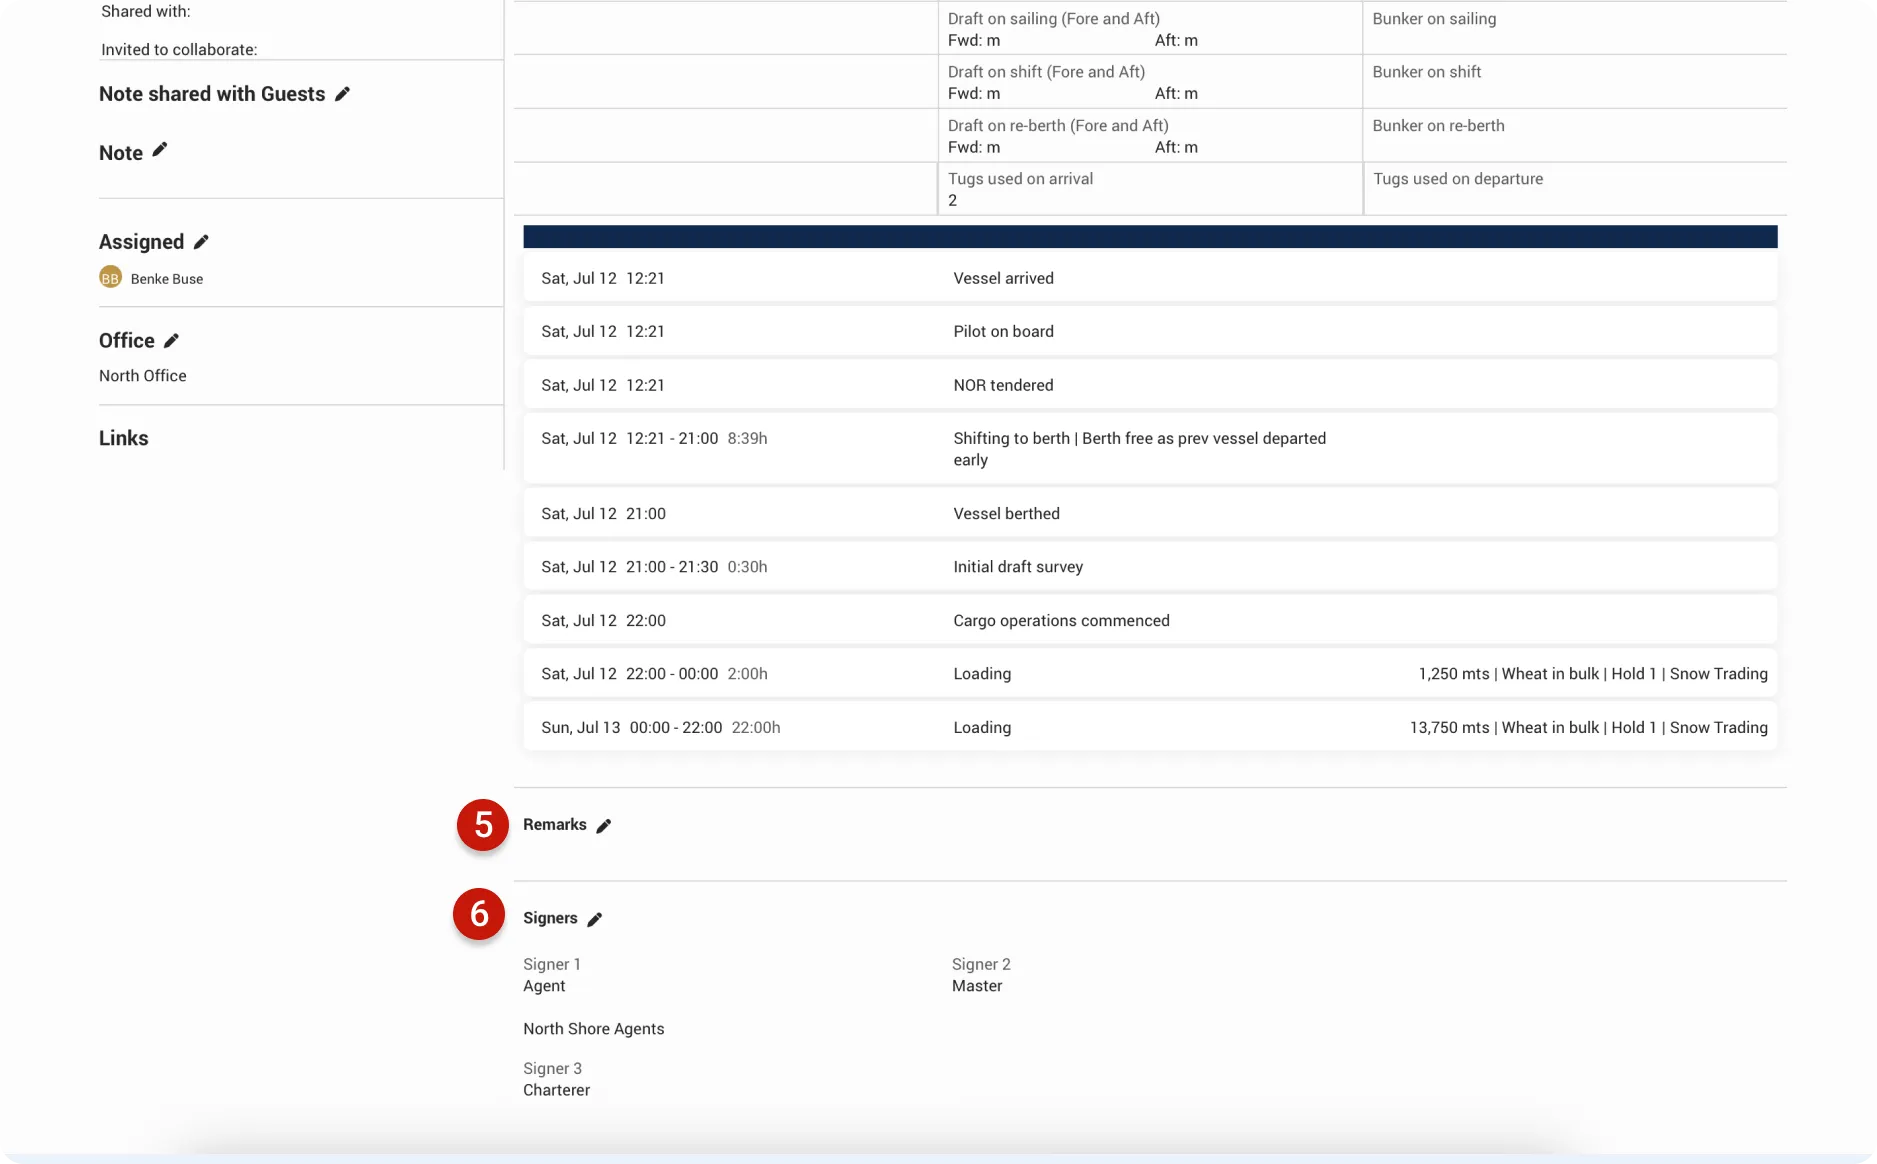Click the Tugs used on arrival field
The width and height of the screenshot is (1877, 1164).
click(1150, 189)
